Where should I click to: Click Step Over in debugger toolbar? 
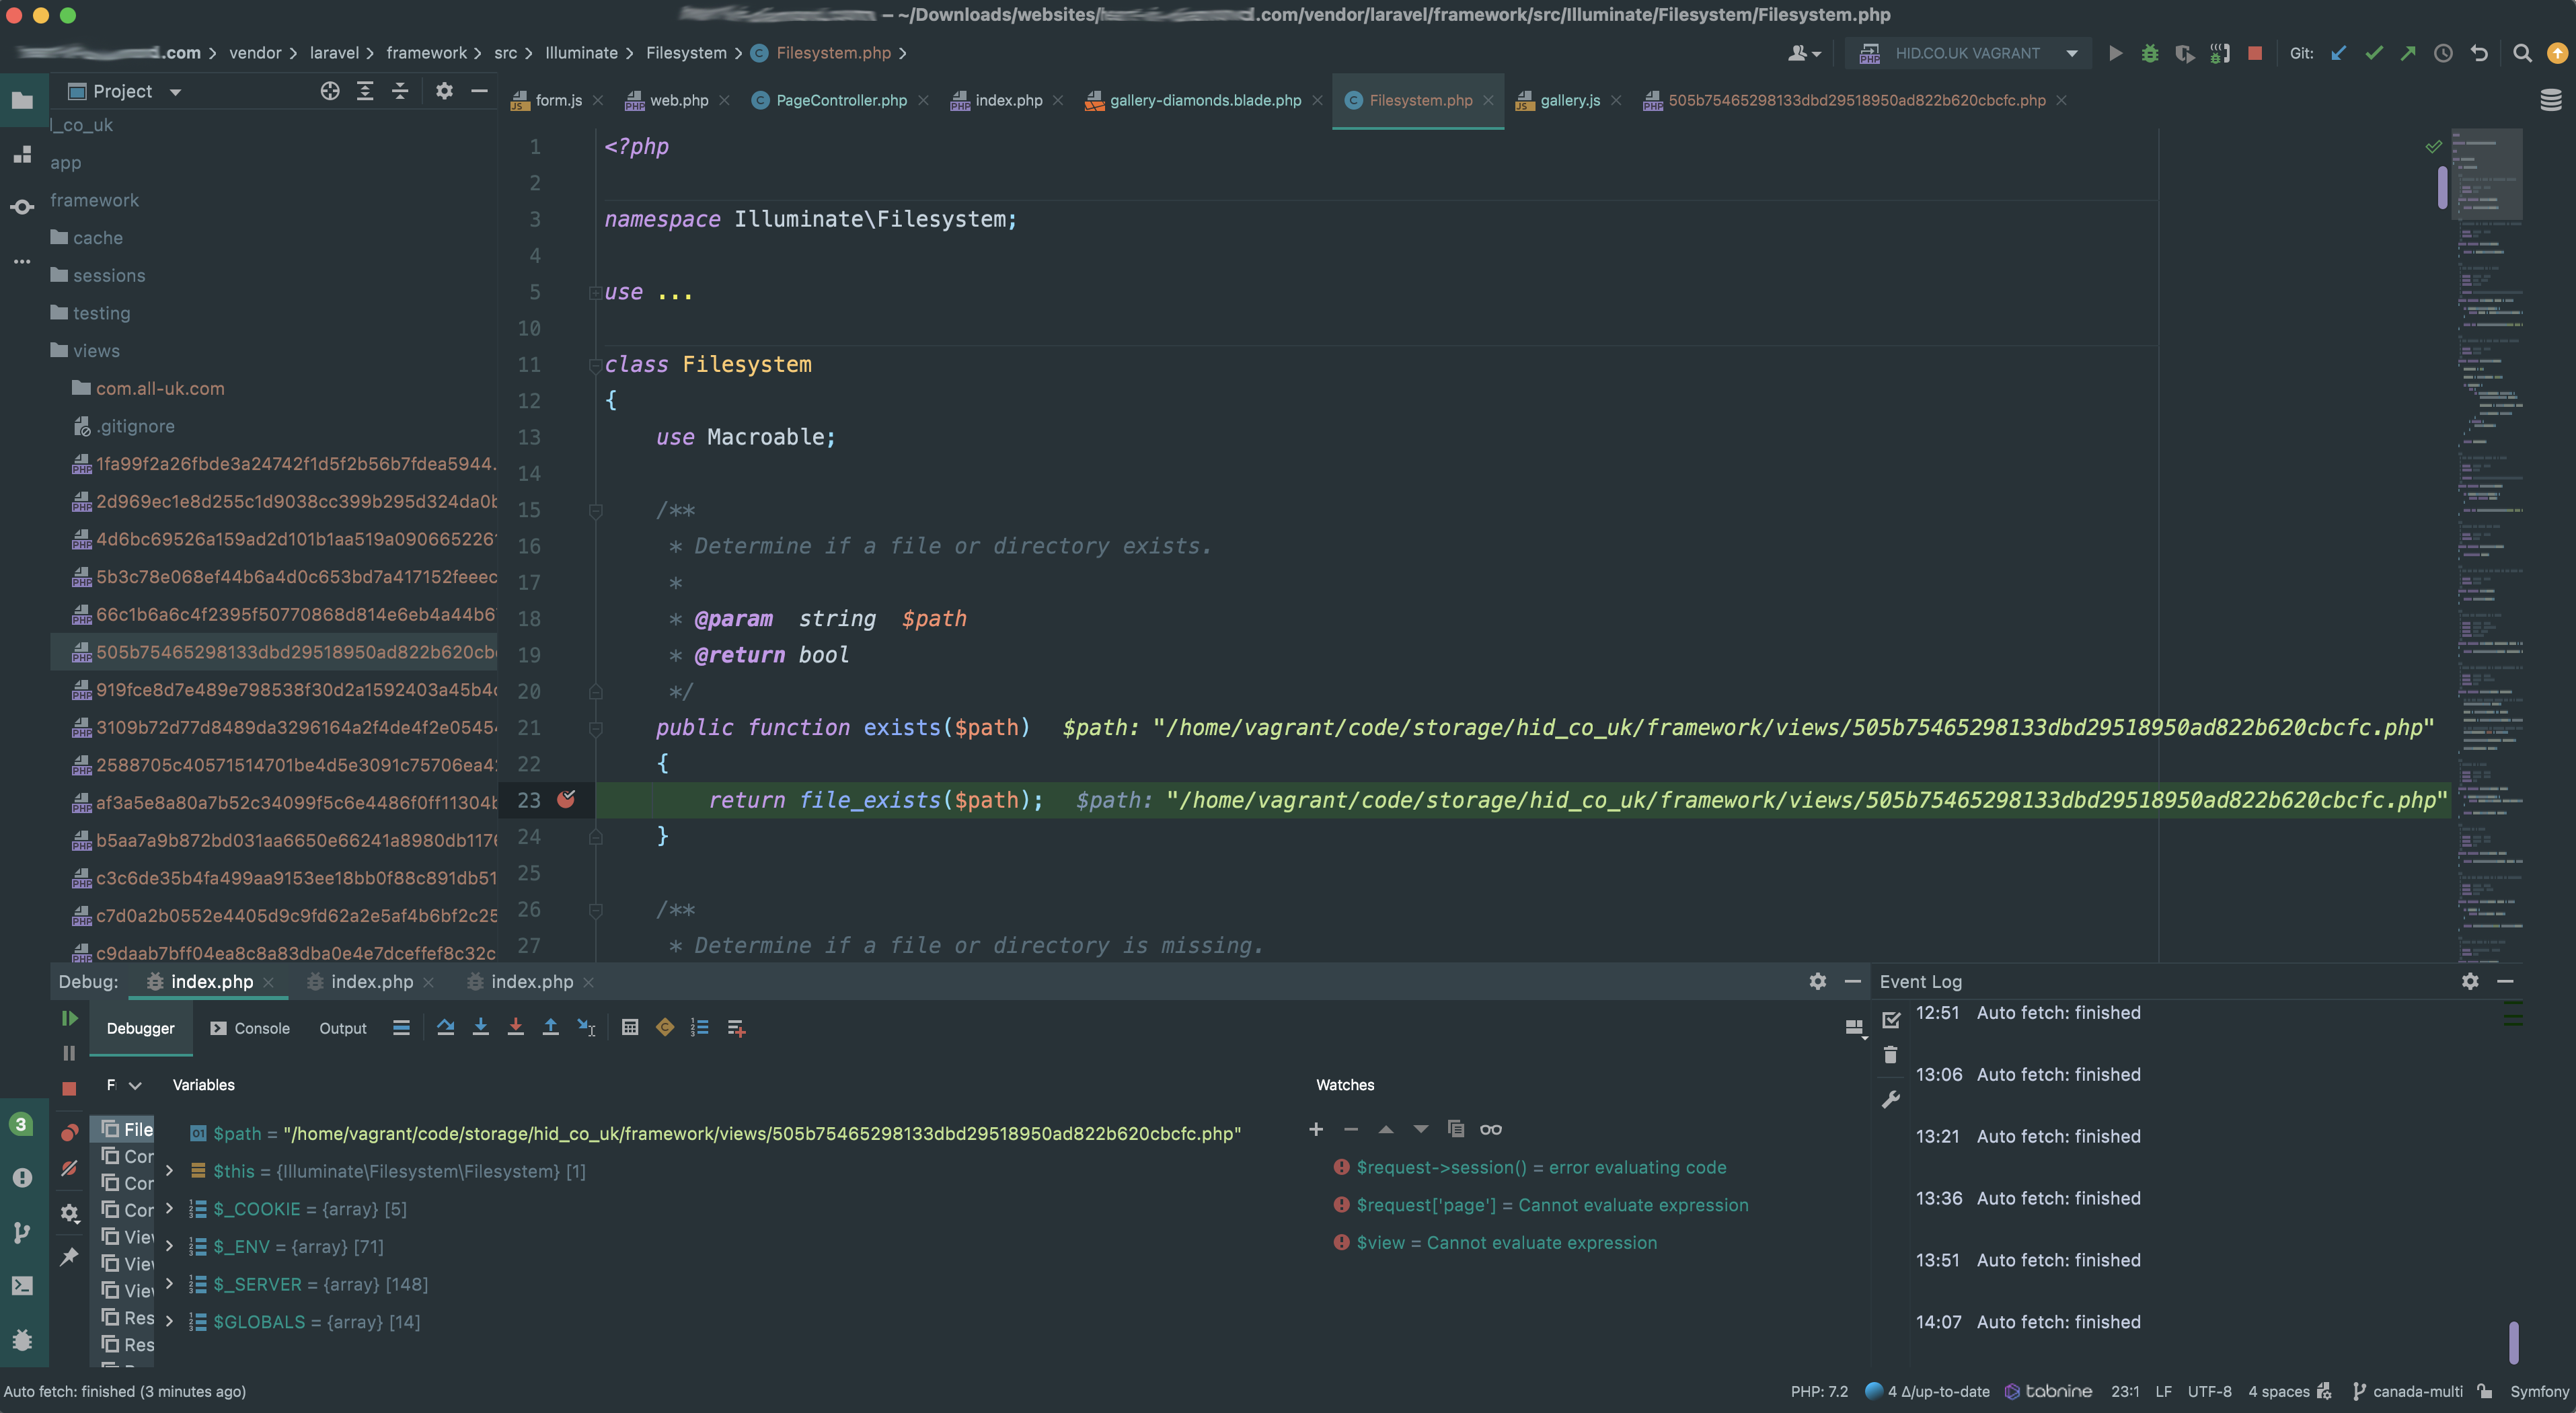(x=446, y=1027)
